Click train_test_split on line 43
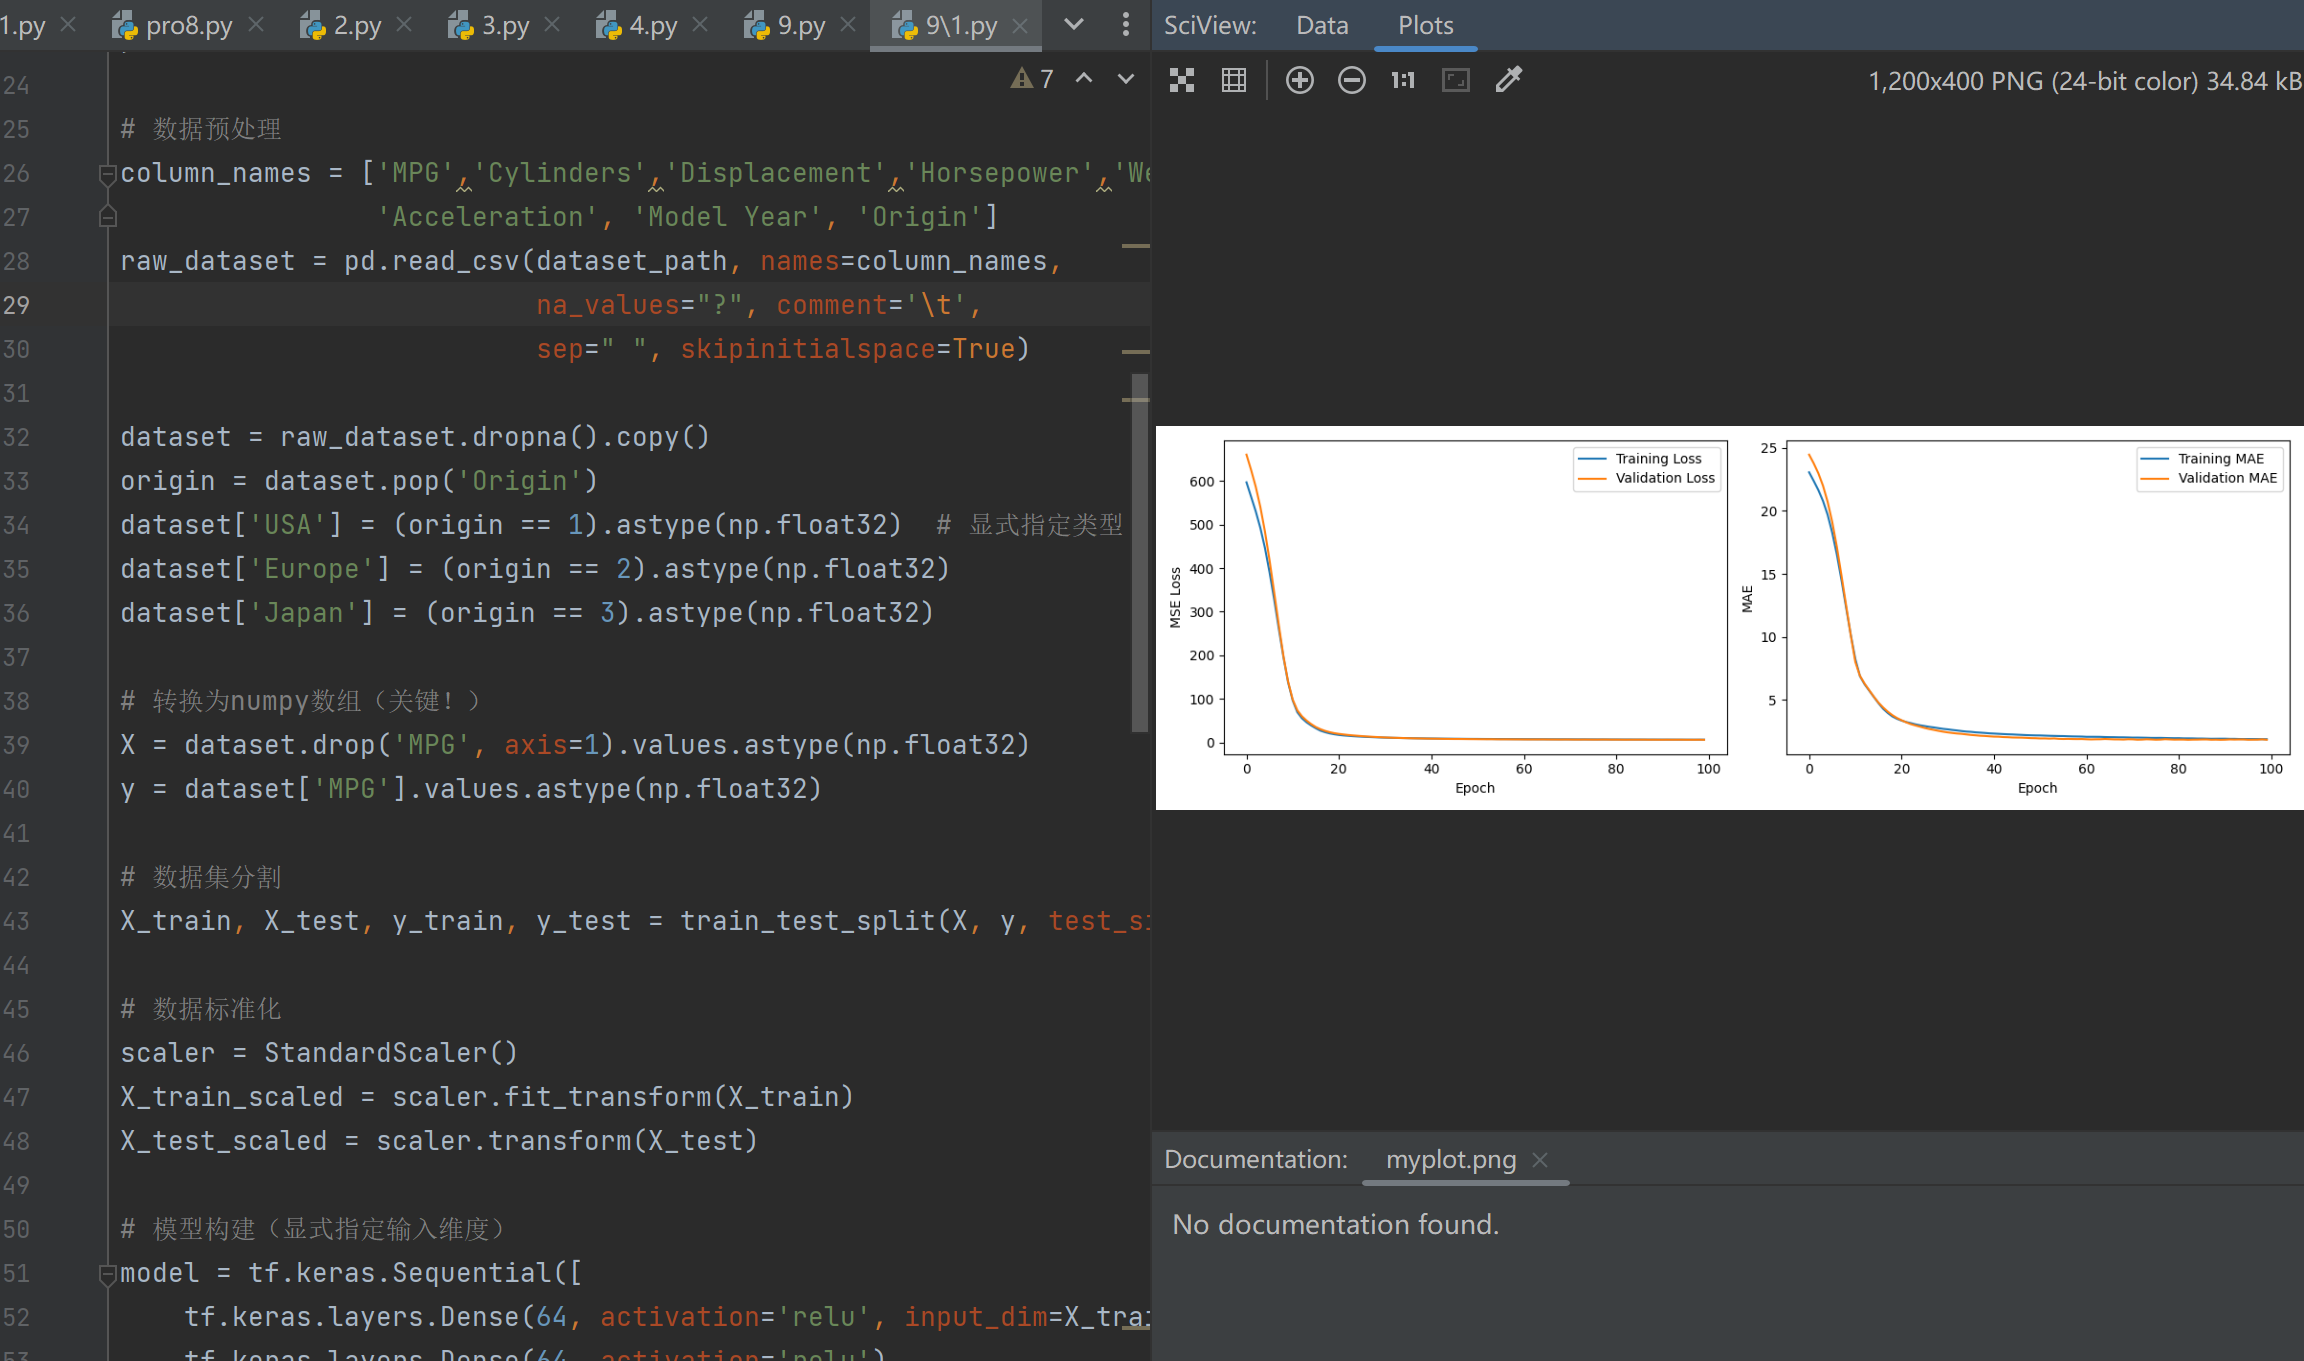 (807, 921)
